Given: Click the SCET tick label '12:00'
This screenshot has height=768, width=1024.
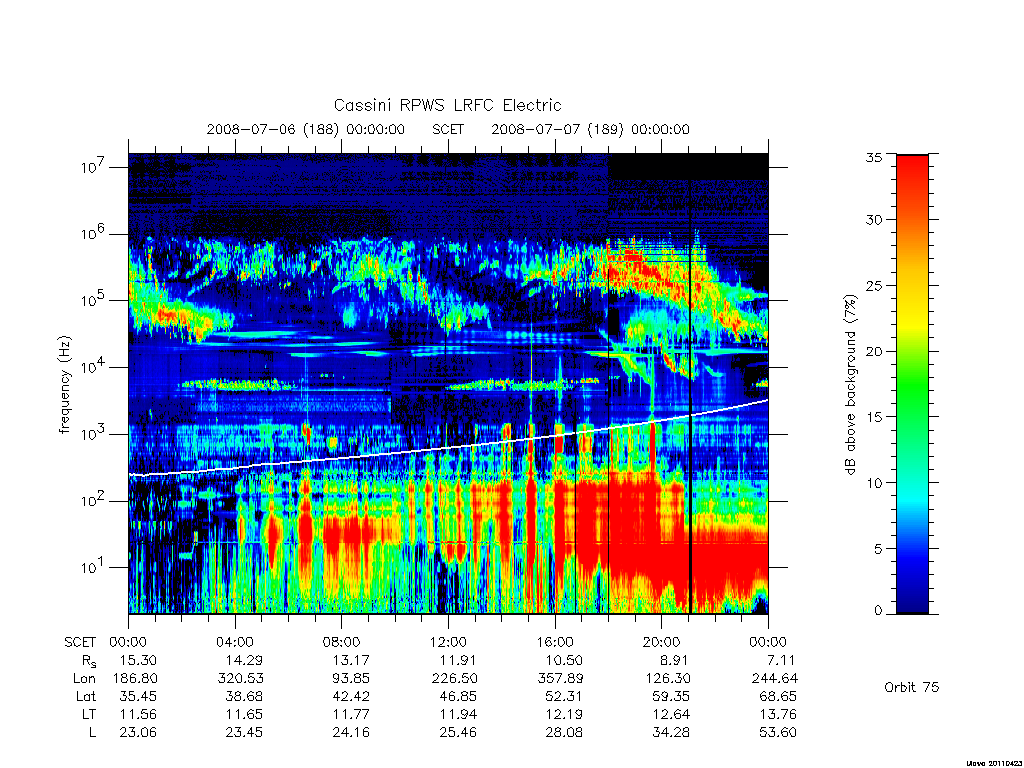Looking at the screenshot, I should 448,642.
